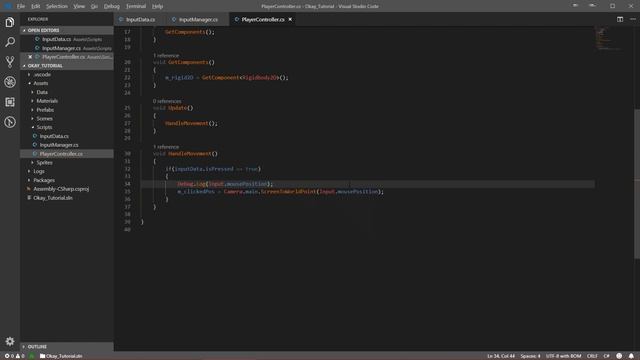The image size is (640, 360).
Task: Click the HandleMovement() call inside Update
Action: [191, 123]
